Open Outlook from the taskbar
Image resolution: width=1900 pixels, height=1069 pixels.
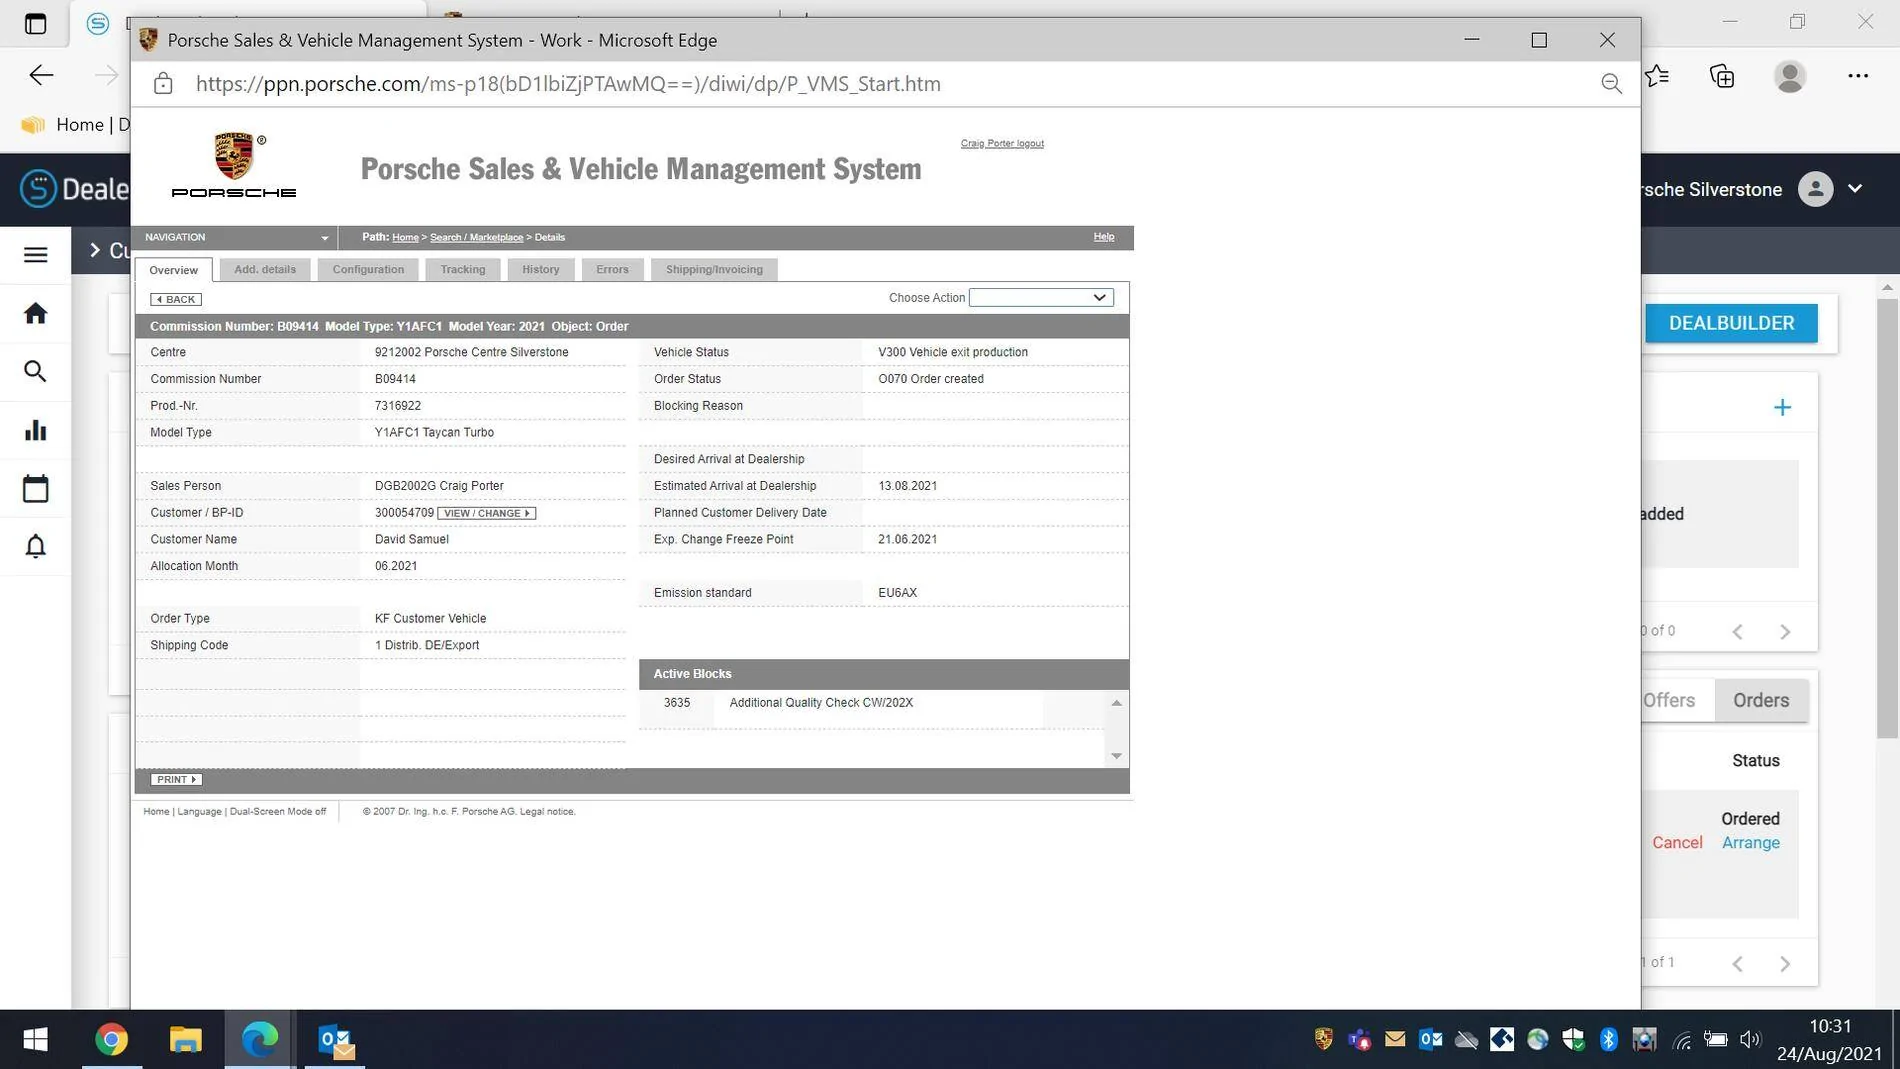tap(335, 1040)
